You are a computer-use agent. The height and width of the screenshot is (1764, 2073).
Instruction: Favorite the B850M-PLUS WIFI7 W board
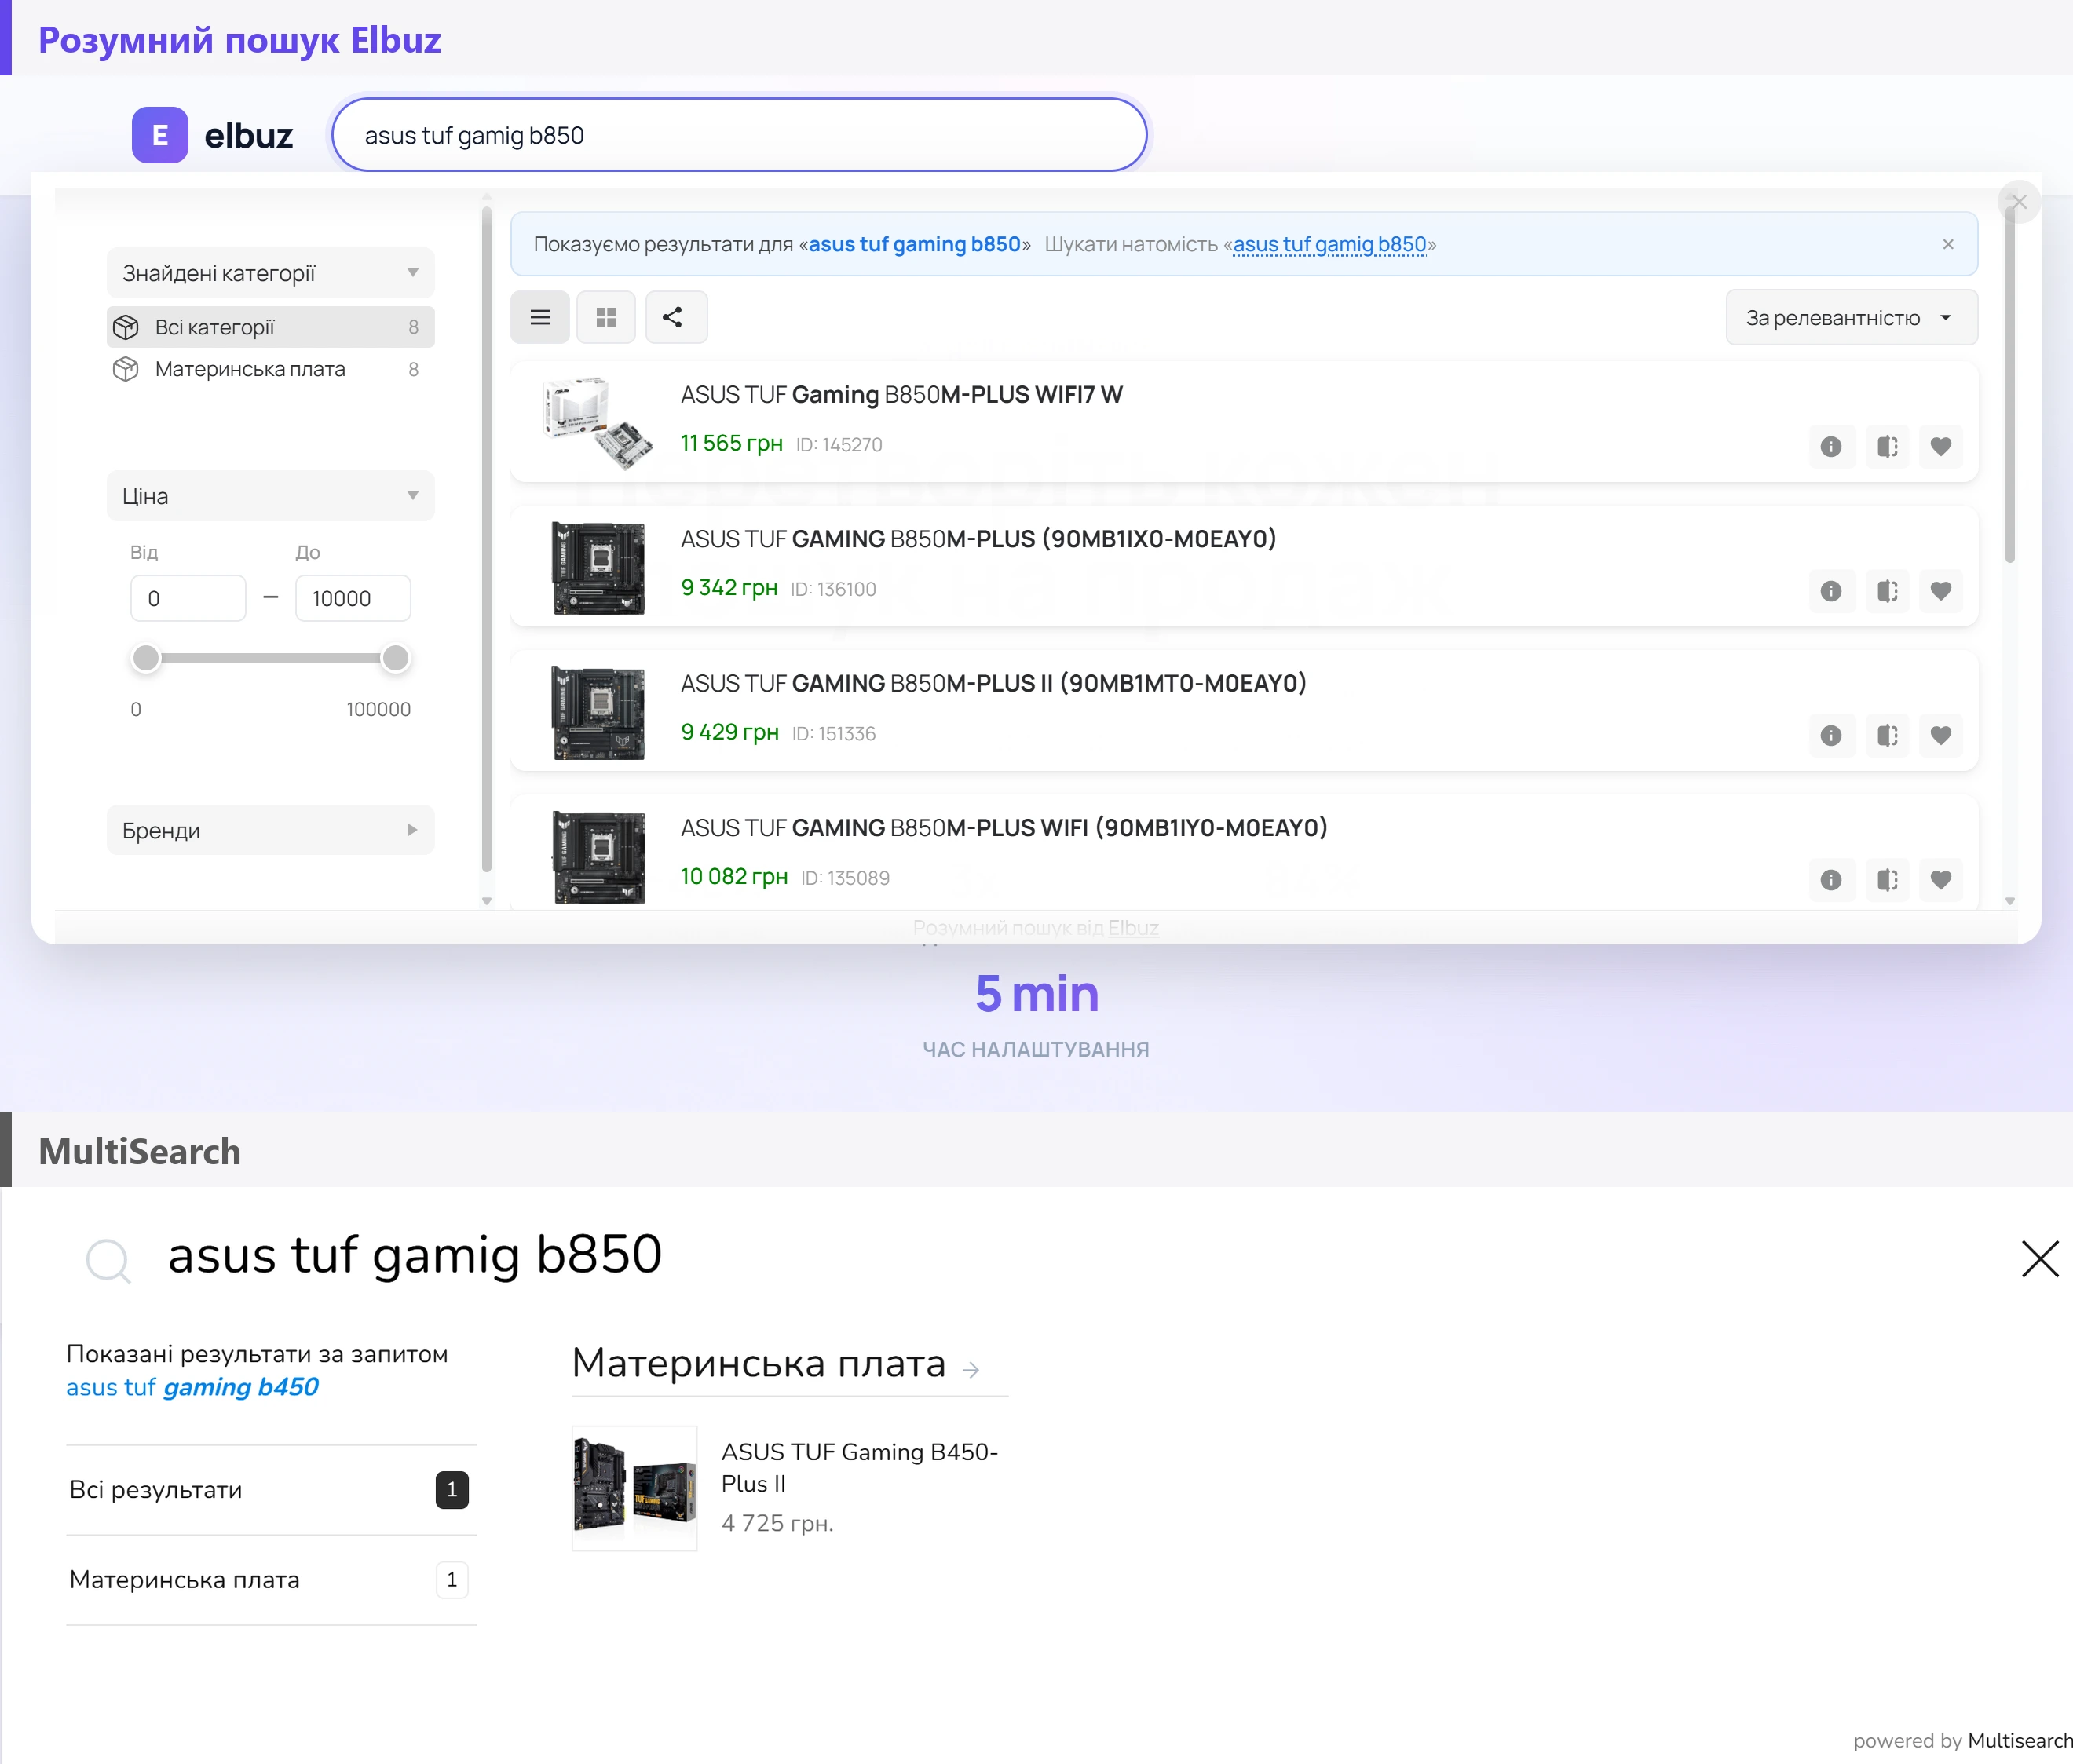point(1941,446)
